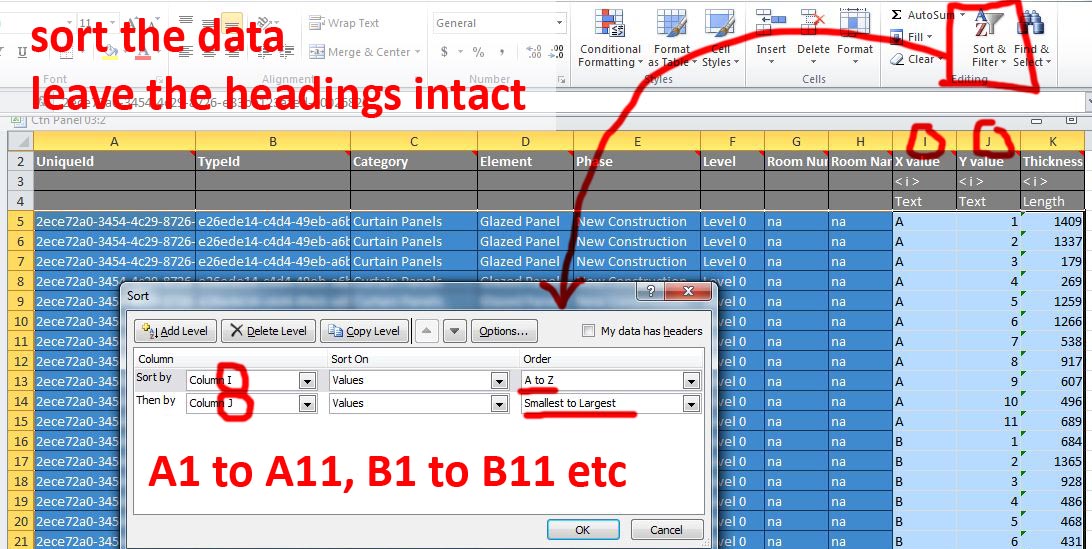Click the Sort dialog help question mark
This screenshot has height=549, width=1092.
(x=650, y=291)
